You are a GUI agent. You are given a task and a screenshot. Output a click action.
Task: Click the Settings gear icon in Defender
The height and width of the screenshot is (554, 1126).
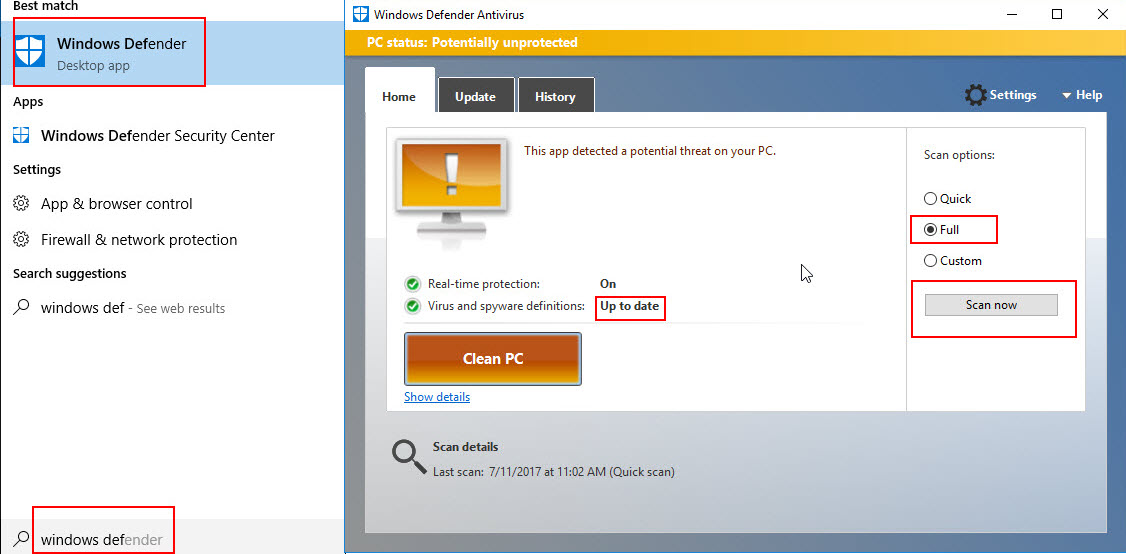pyautogui.click(x=975, y=95)
